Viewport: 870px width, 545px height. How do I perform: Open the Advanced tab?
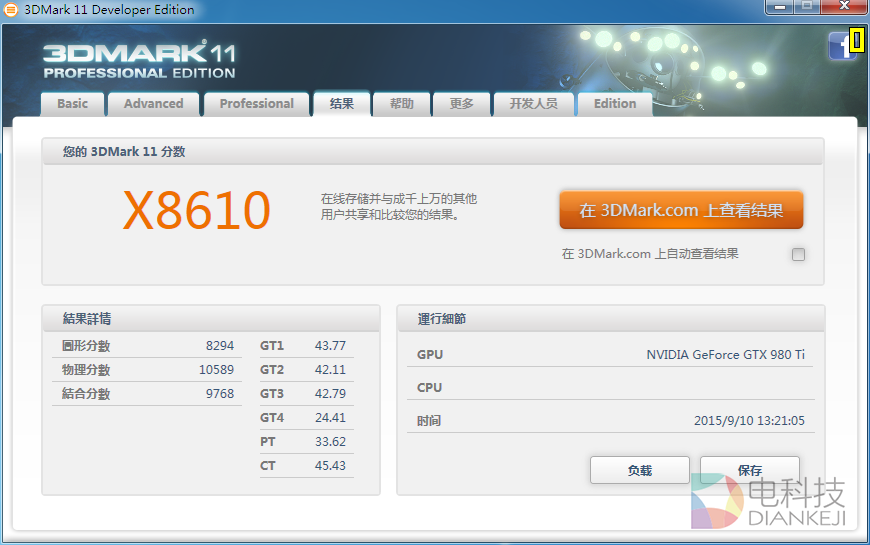click(x=153, y=104)
